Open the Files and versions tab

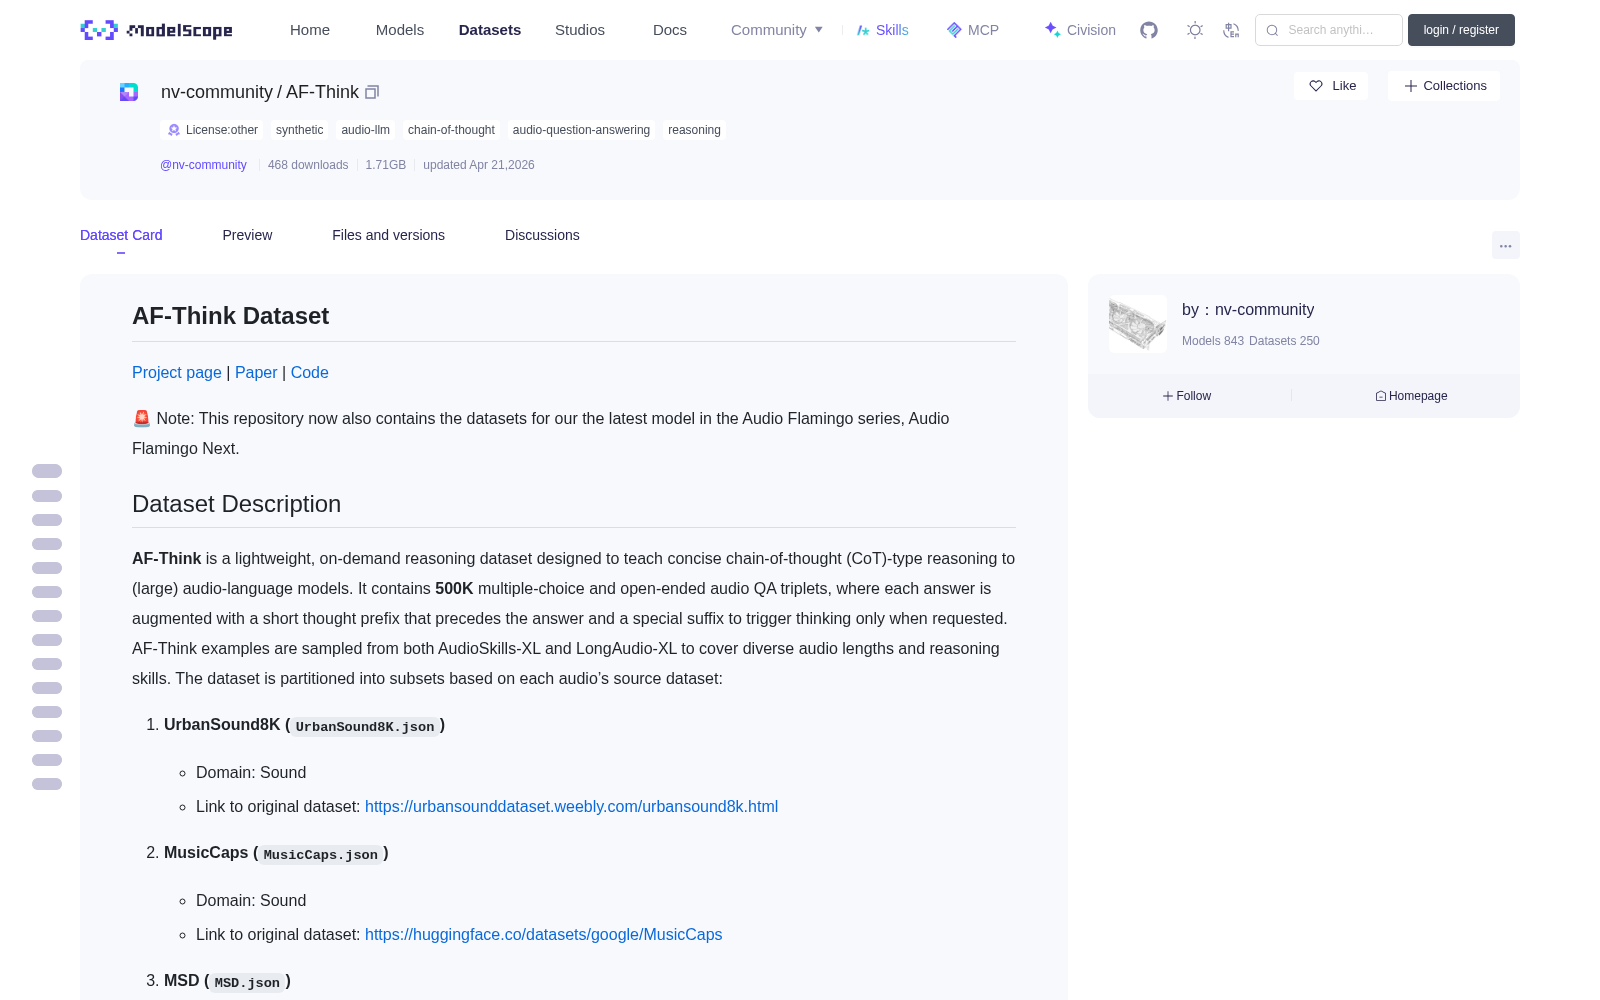pyautogui.click(x=388, y=235)
